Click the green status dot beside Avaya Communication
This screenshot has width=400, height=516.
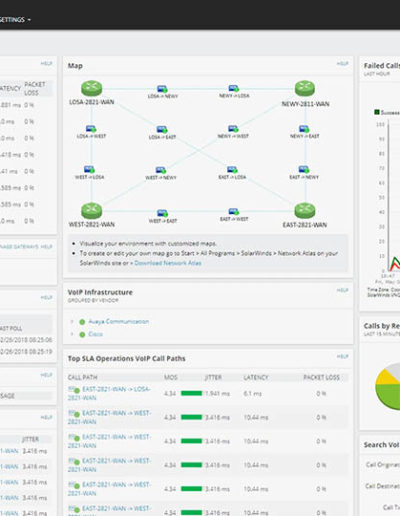pos(82,322)
